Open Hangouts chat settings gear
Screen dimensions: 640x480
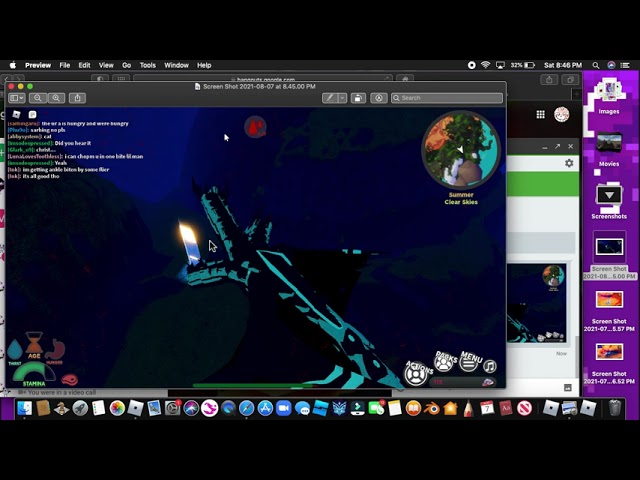[569, 163]
